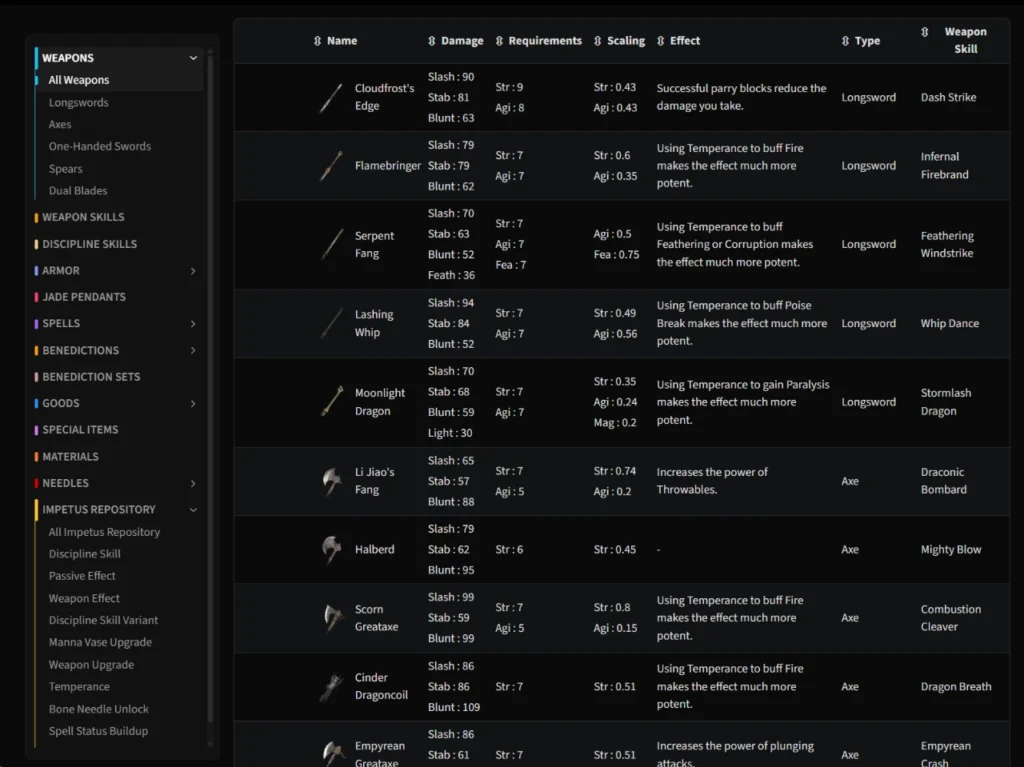Click the Serpent Fang weapon thumbnail
1024x767 pixels.
click(331, 245)
